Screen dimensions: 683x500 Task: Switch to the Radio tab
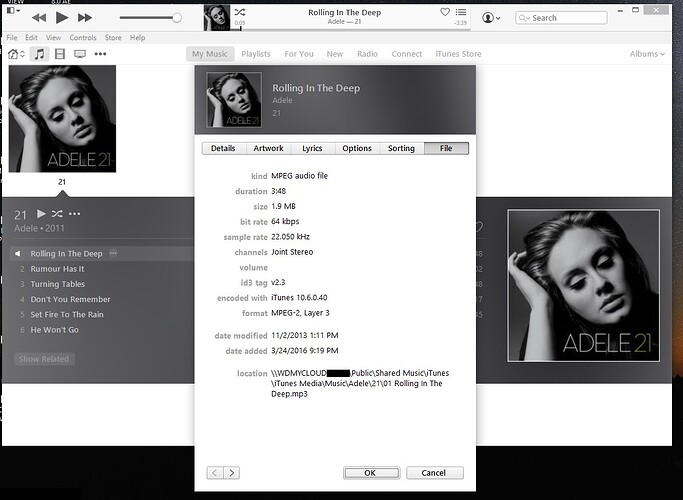pos(367,54)
